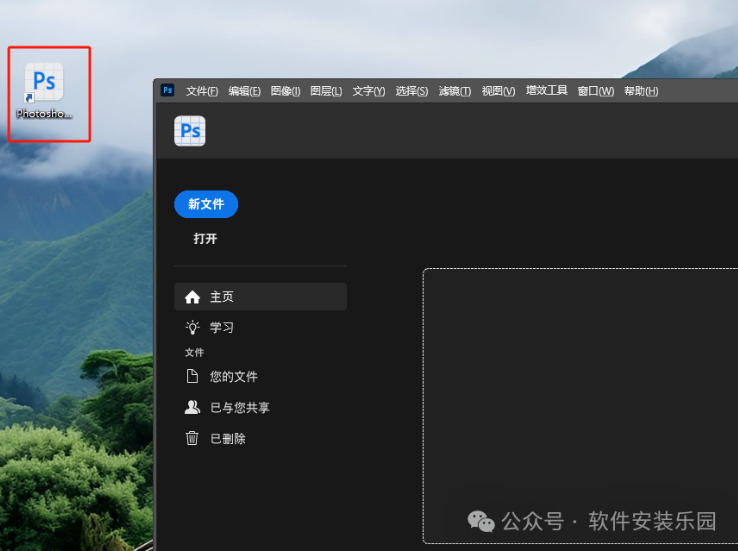Screen dimensions: 738x551
Task: Open the 学习 lightbulb item
Action: 221,327
